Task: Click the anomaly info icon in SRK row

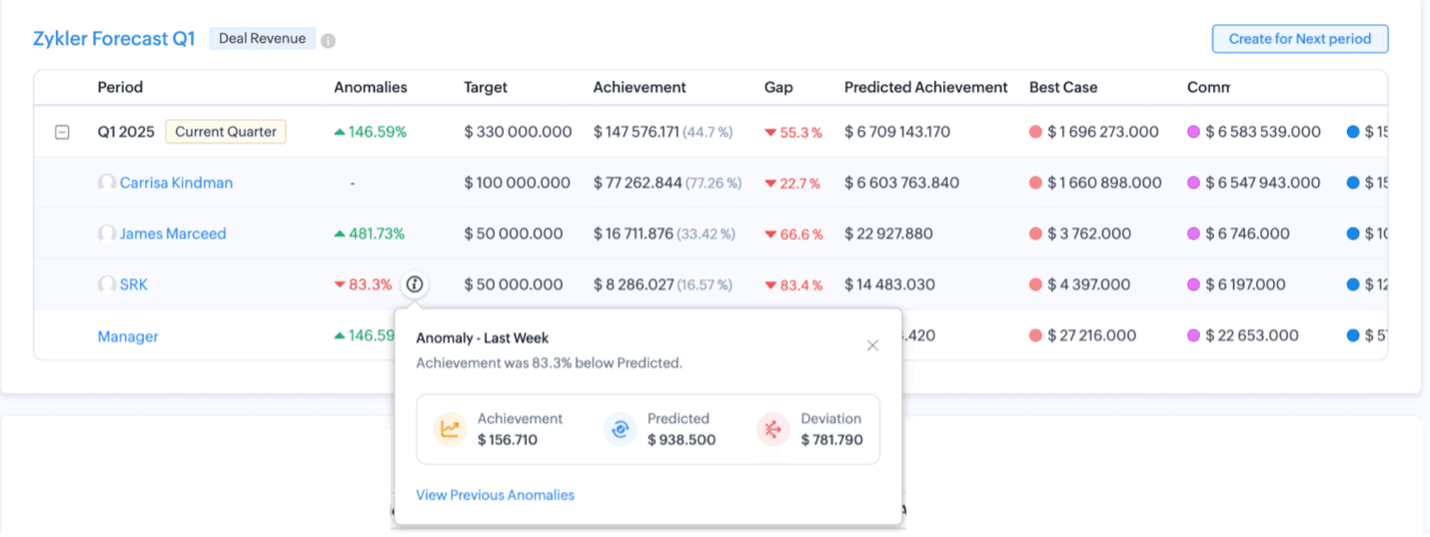Action: tap(415, 285)
